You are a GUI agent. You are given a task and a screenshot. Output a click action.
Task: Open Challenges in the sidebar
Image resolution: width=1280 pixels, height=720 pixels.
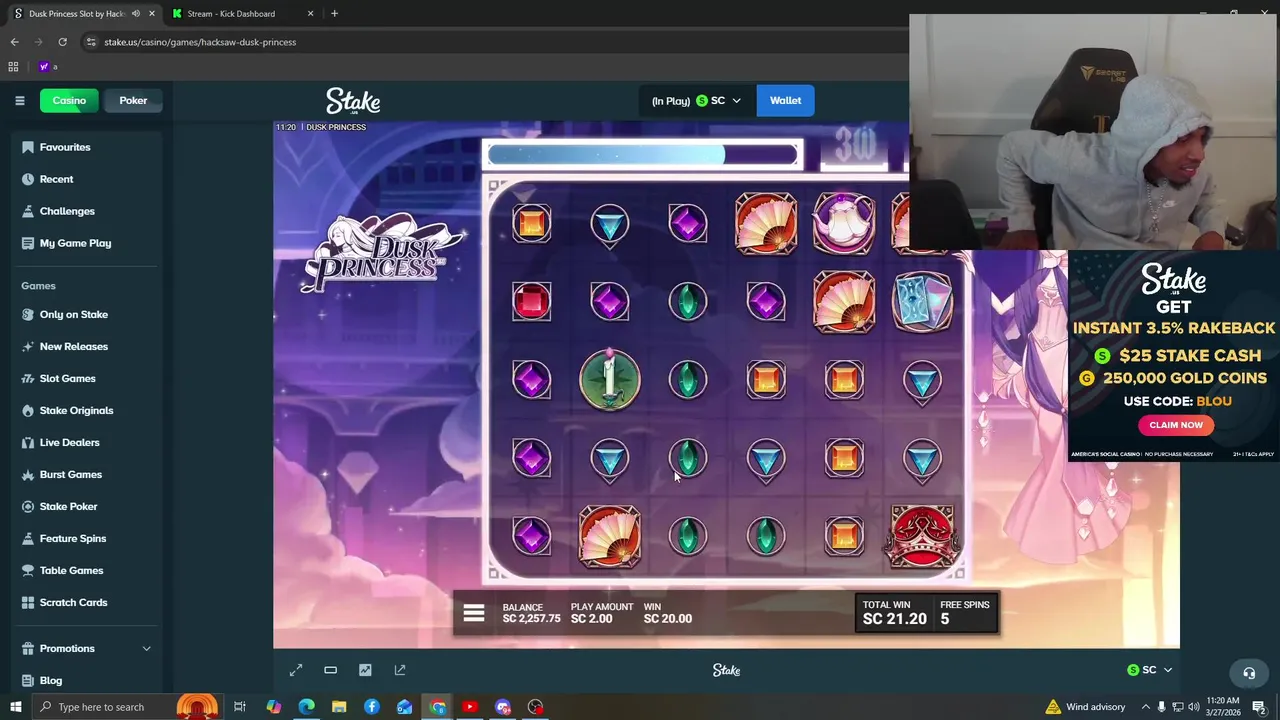(x=67, y=211)
